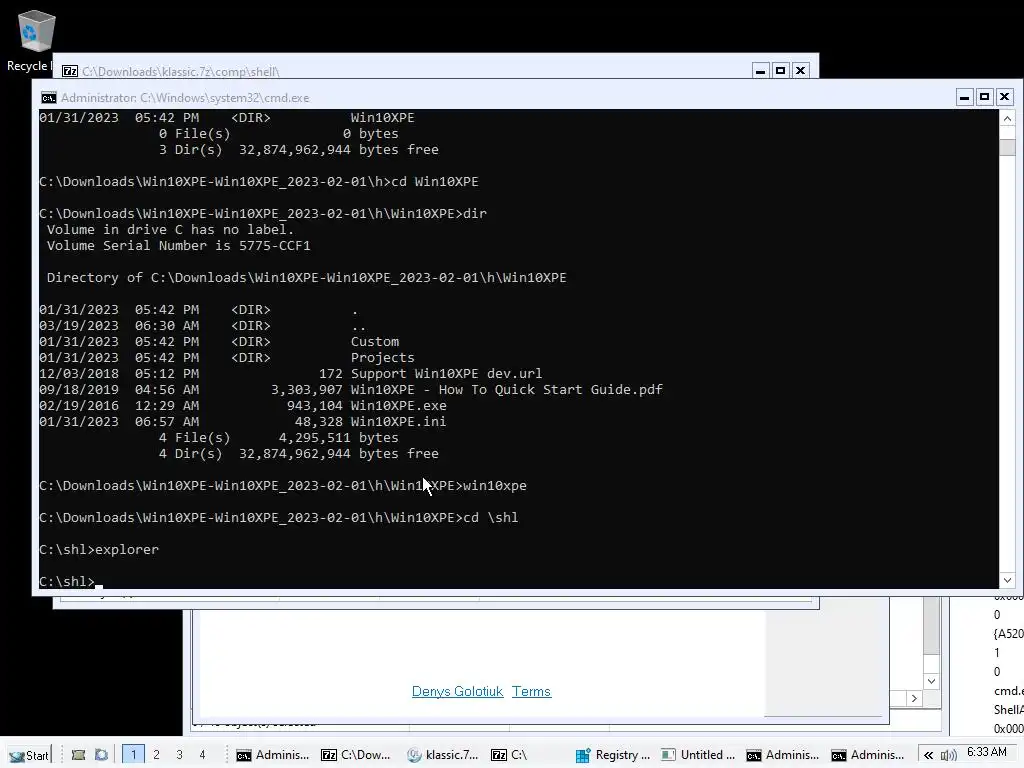Click the 7-Zip window title icon
The width and height of the screenshot is (1024, 768).
pyautogui.click(x=70, y=71)
